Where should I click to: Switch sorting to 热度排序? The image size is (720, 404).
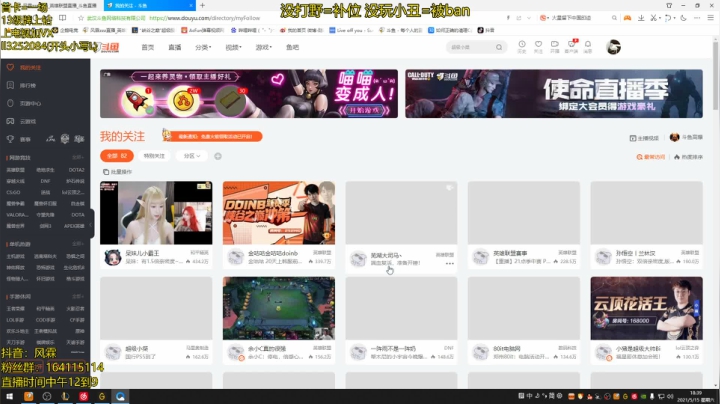pyautogui.click(x=688, y=157)
